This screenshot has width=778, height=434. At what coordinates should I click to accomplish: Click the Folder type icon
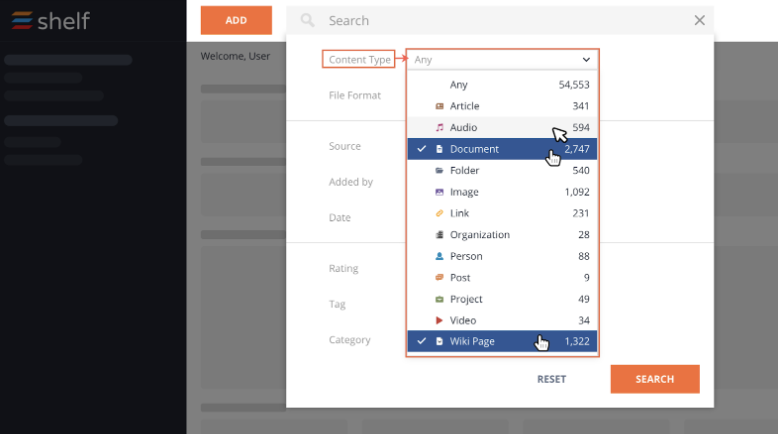pos(439,171)
